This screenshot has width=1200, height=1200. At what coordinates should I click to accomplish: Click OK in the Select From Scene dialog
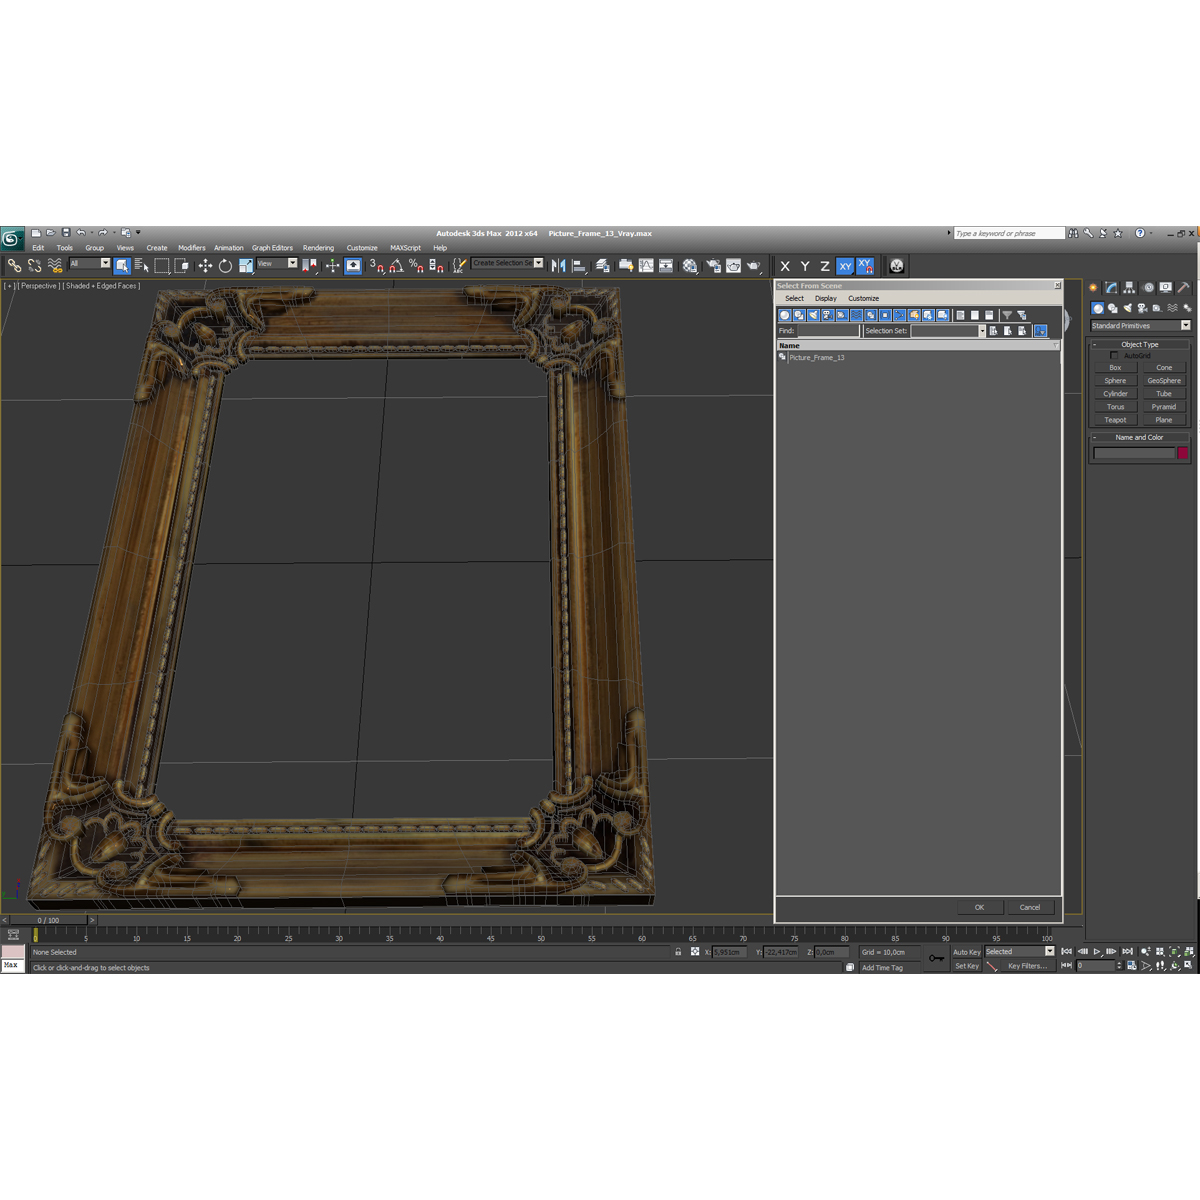(x=979, y=907)
